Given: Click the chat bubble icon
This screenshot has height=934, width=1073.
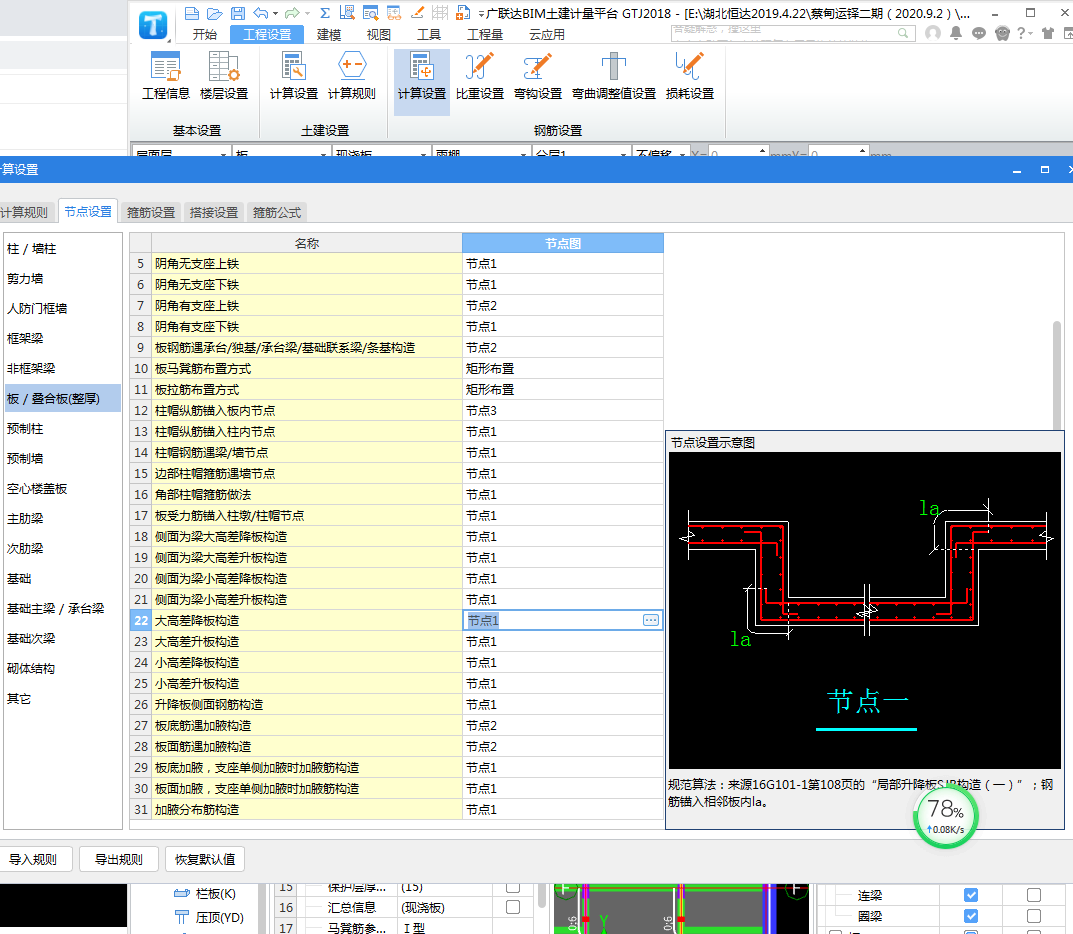Looking at the screenshot, I should point(979,33).
